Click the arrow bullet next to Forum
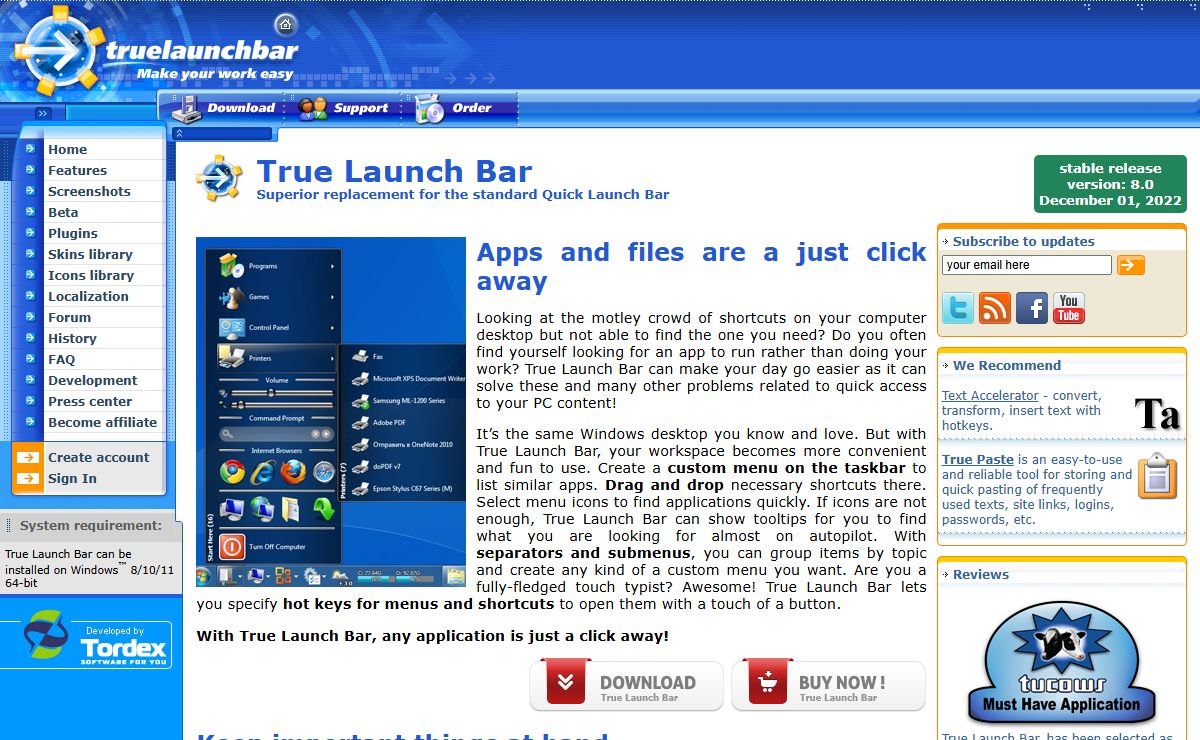 click(30, 317)
